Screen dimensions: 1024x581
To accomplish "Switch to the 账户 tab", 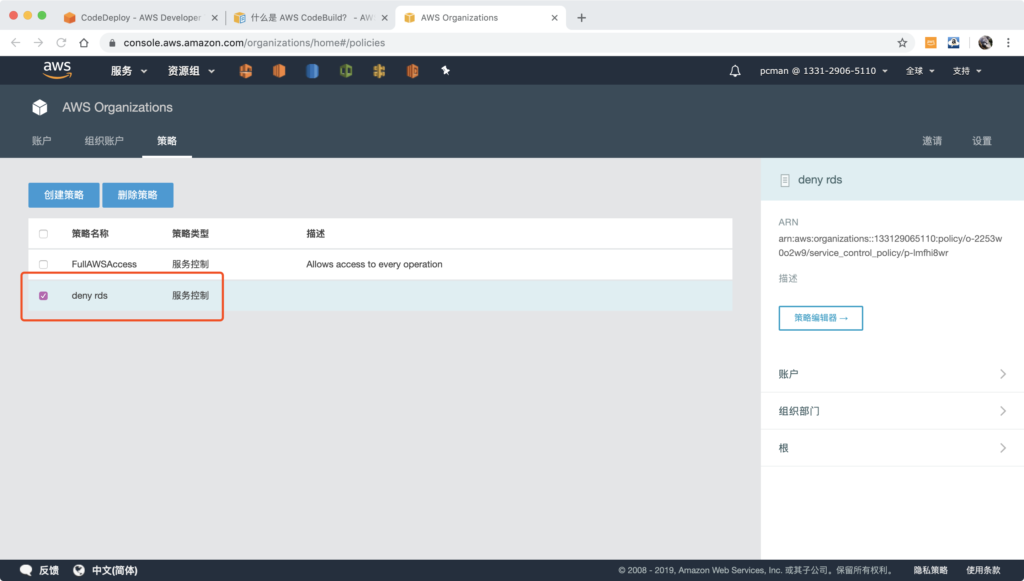I will pos(41,140).
